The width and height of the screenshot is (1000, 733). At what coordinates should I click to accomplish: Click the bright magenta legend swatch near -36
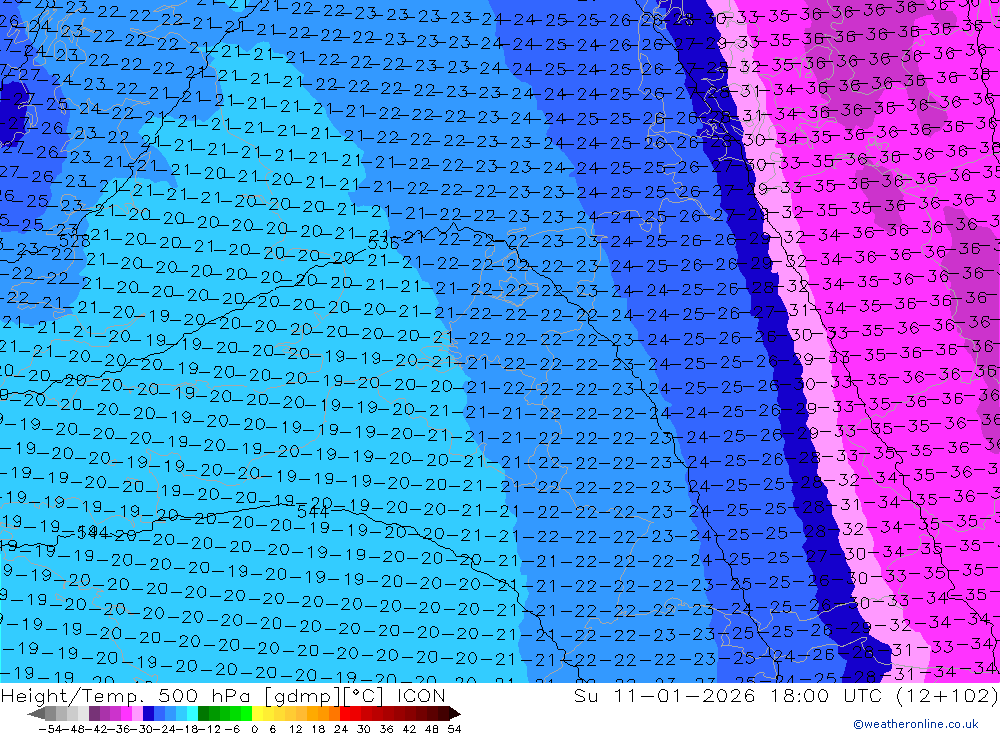click(x=126, y=713)
